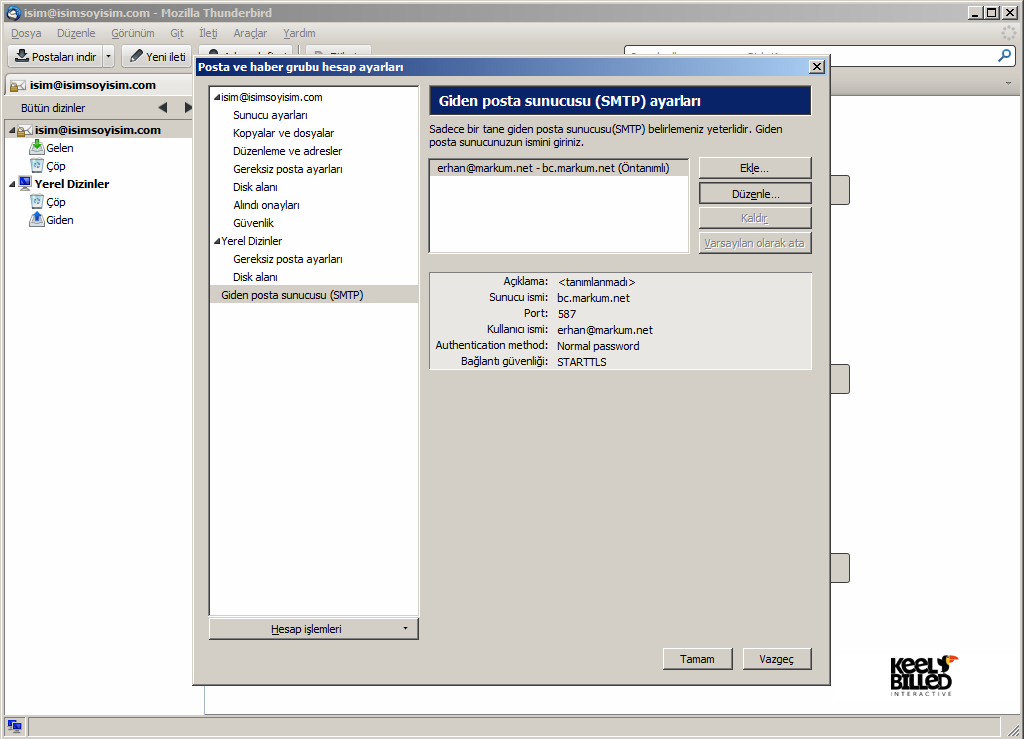Select Gereksiz posta ayarları under isim@isimsoyisim.com
1024x739 pixels.
coord(288,169)
